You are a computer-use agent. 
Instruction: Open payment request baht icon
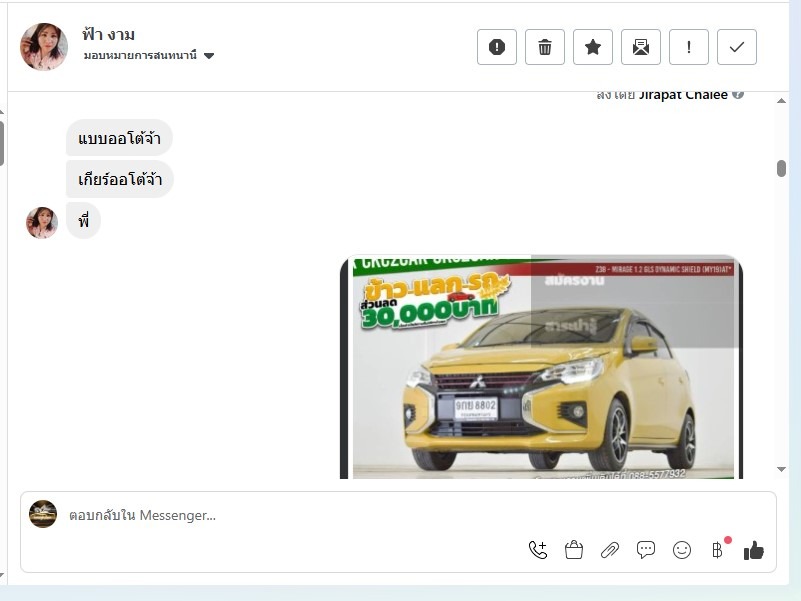[x=718, y=550]
